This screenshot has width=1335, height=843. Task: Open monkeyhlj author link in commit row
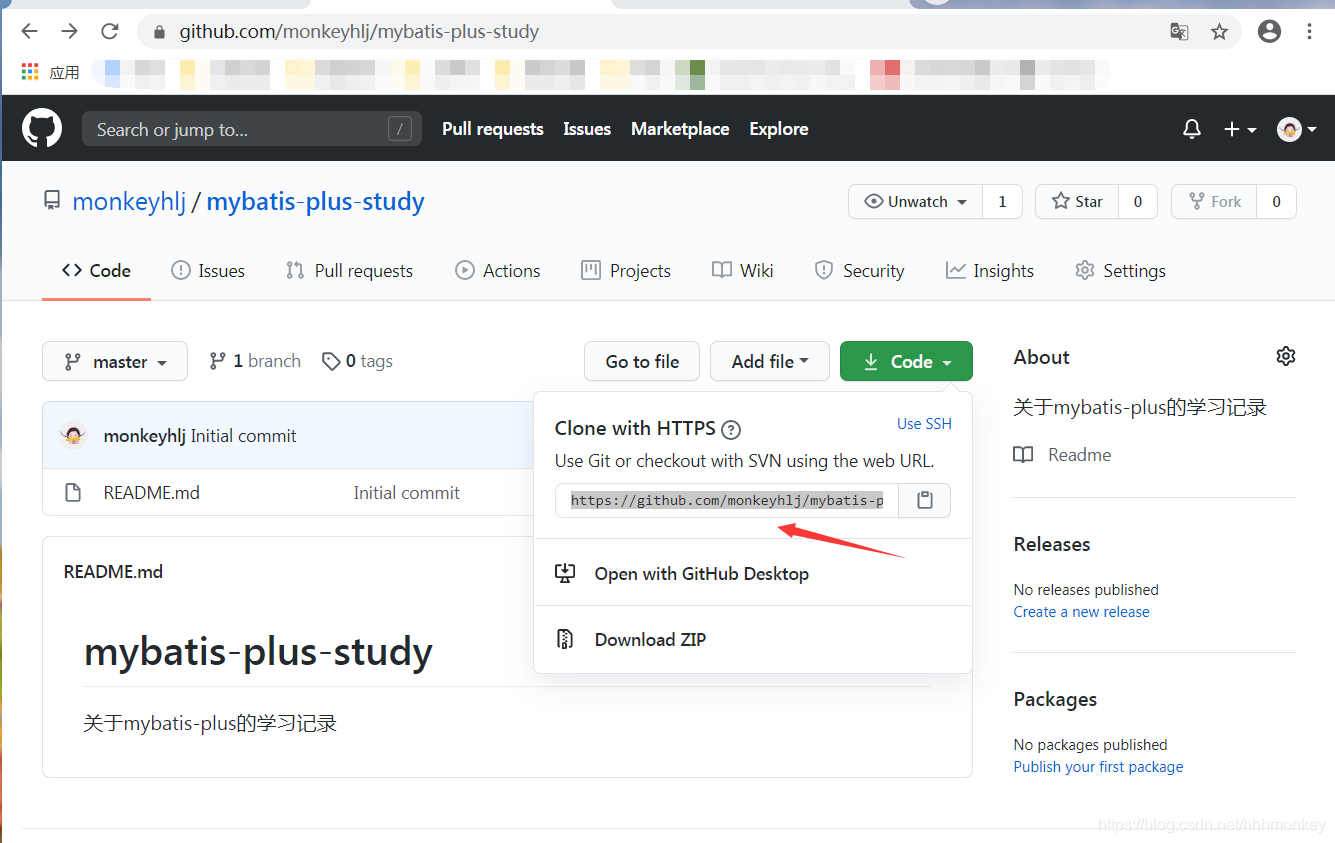(145, 436)
